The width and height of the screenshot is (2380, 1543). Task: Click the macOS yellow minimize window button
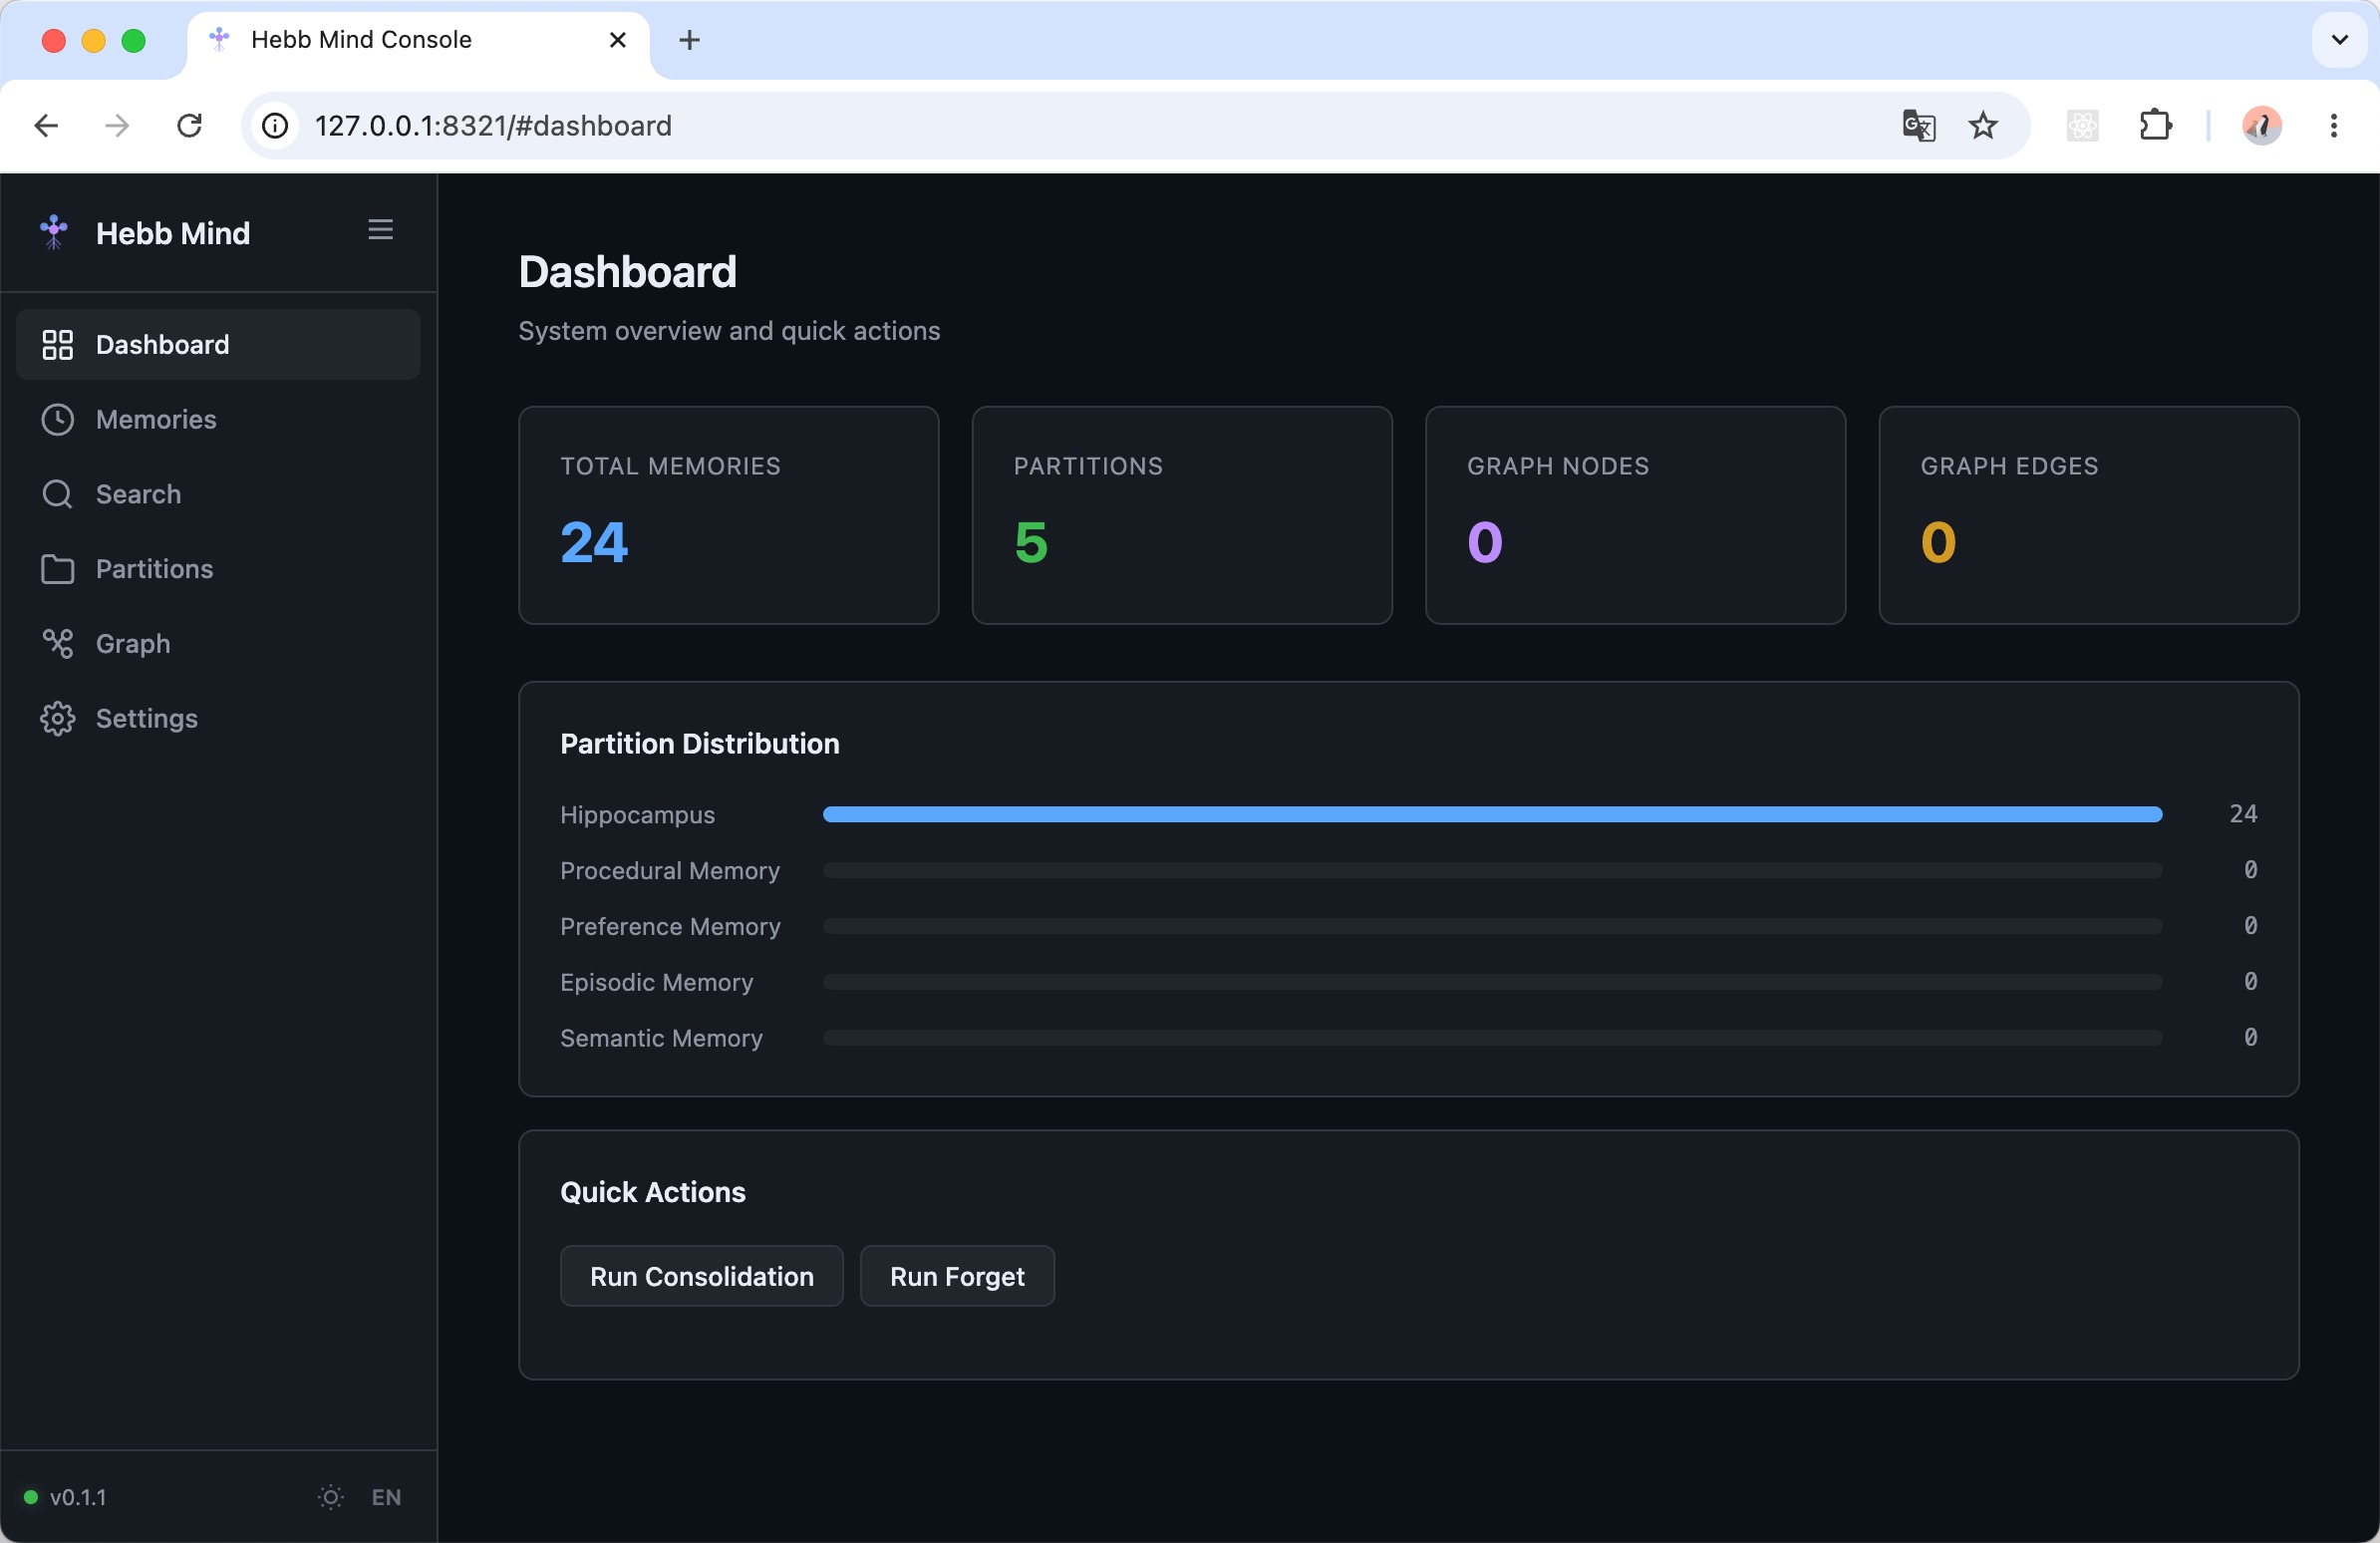[x=94, y=40]
